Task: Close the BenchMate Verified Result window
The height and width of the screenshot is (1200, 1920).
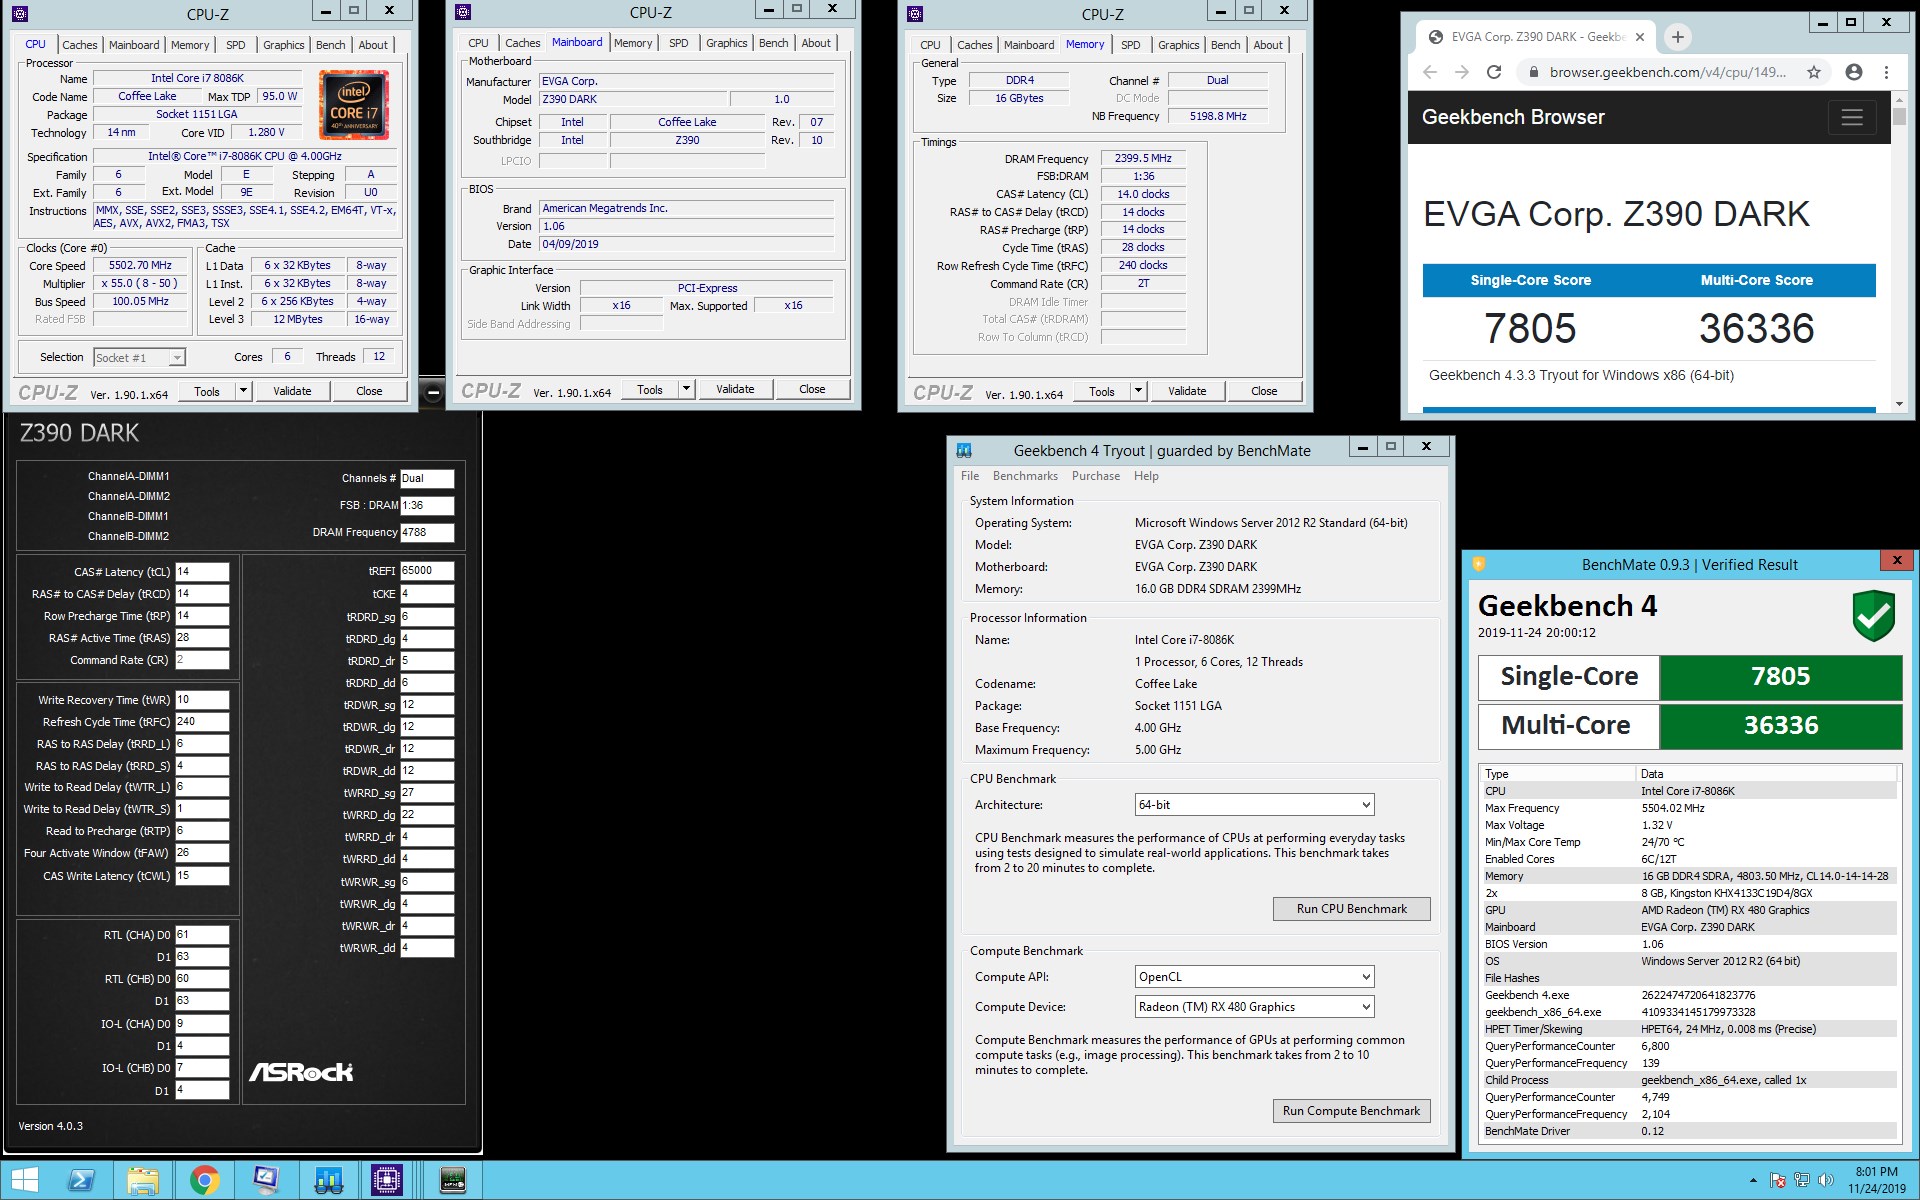Action: [x=1897, y=561]
